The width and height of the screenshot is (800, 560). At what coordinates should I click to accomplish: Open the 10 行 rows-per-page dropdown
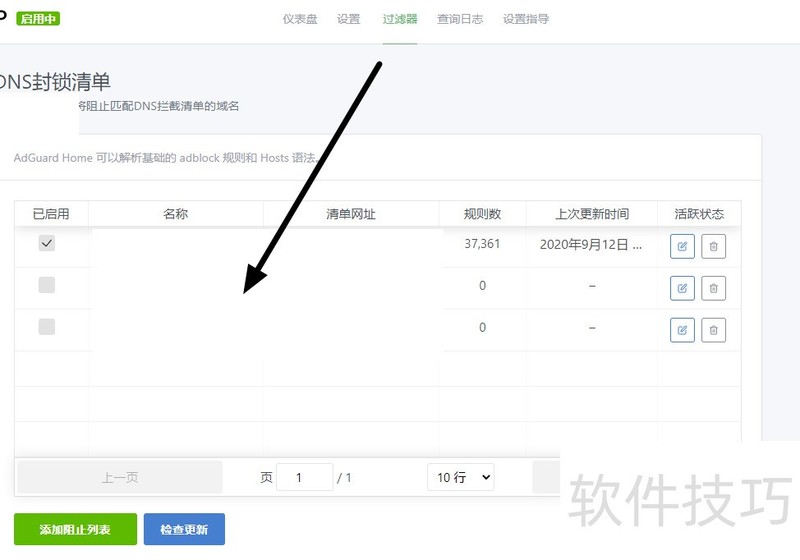click(461, 477)
